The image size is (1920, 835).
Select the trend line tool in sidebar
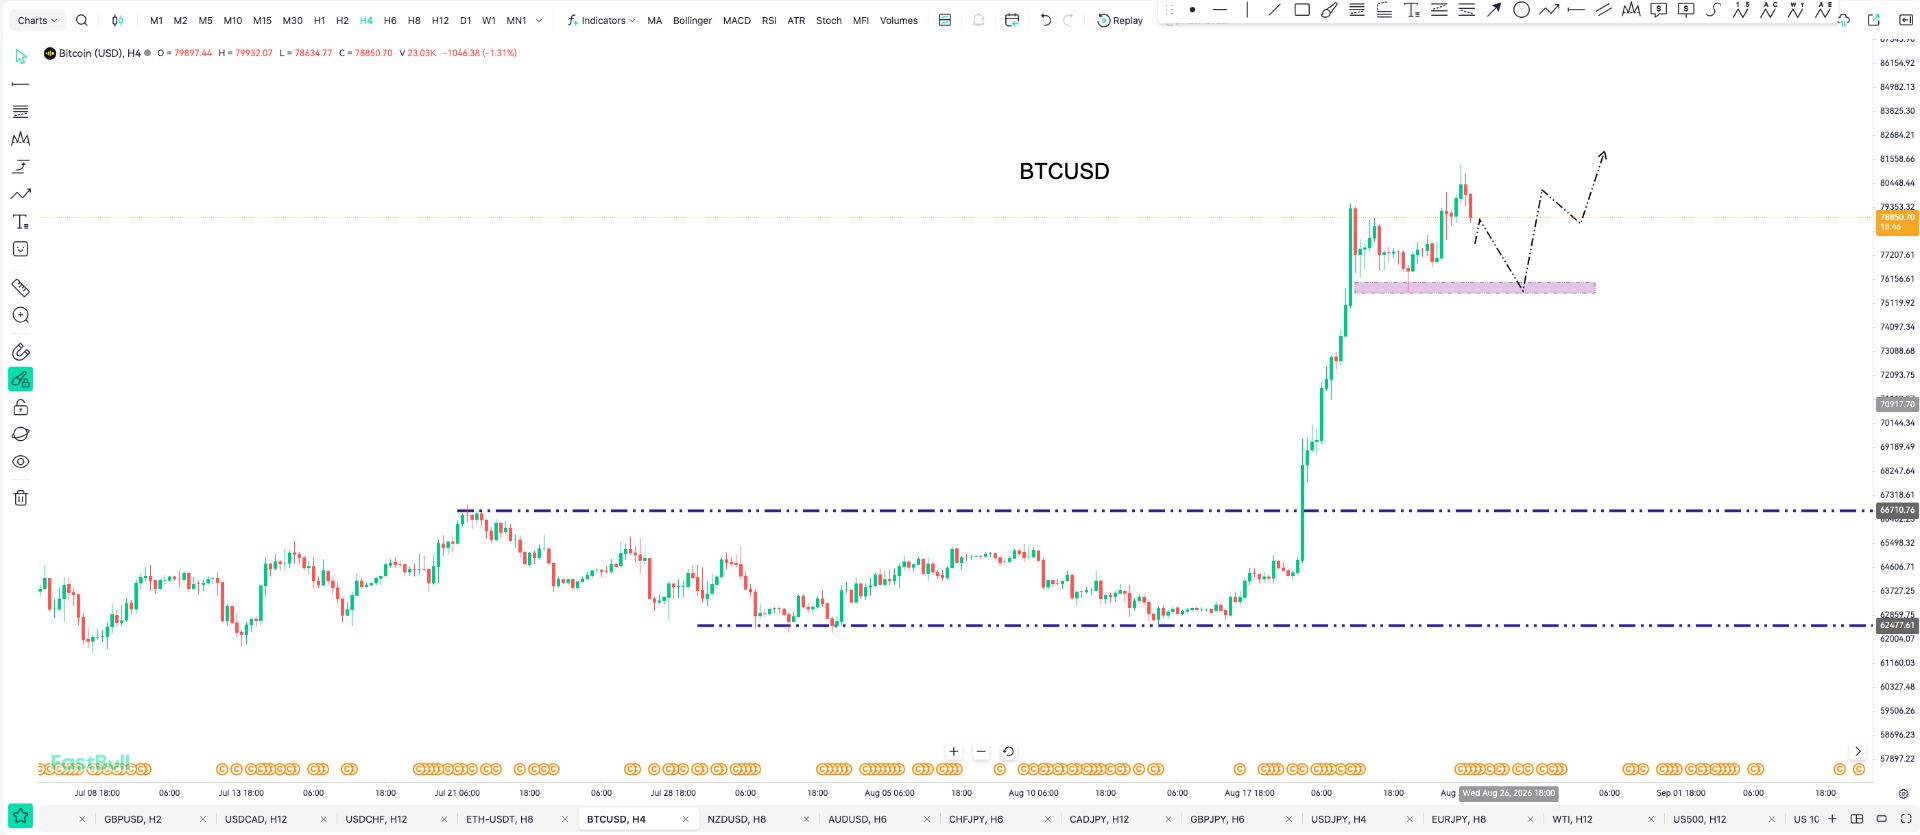coord(20,84)
